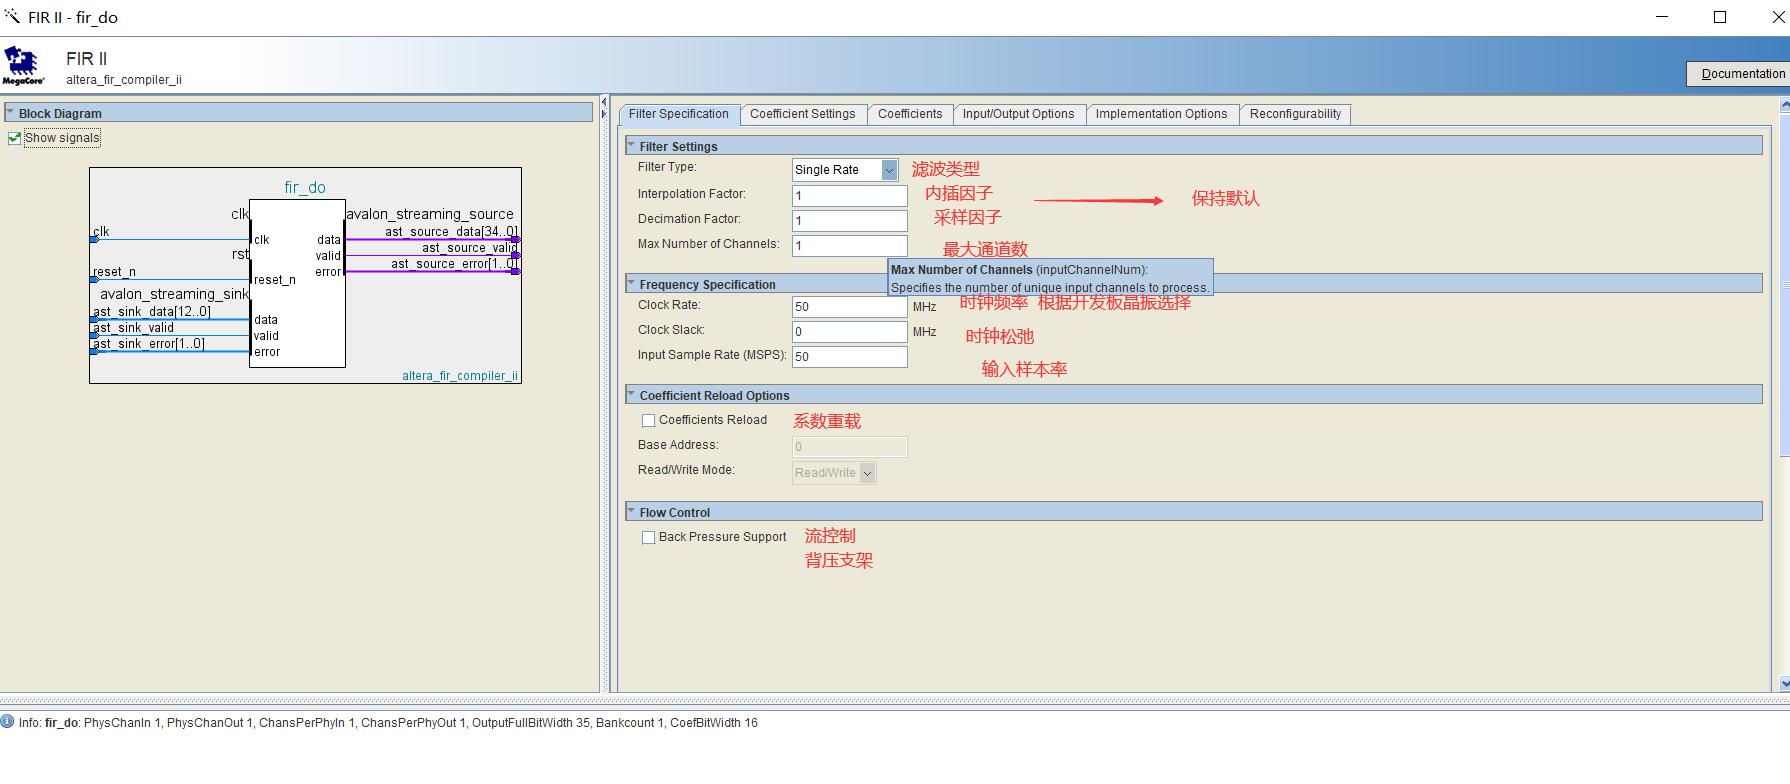
Task: Collapse the Flow Control section
Action: coord(631,512)
